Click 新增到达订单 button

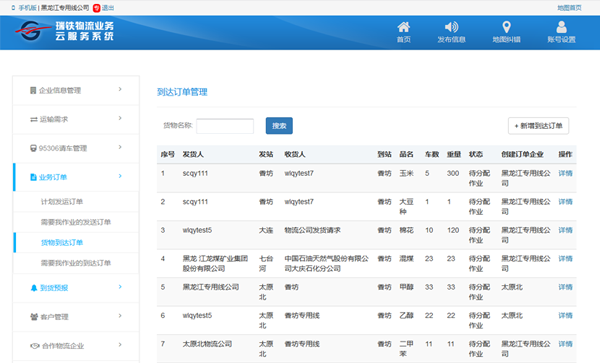(538, 126)
